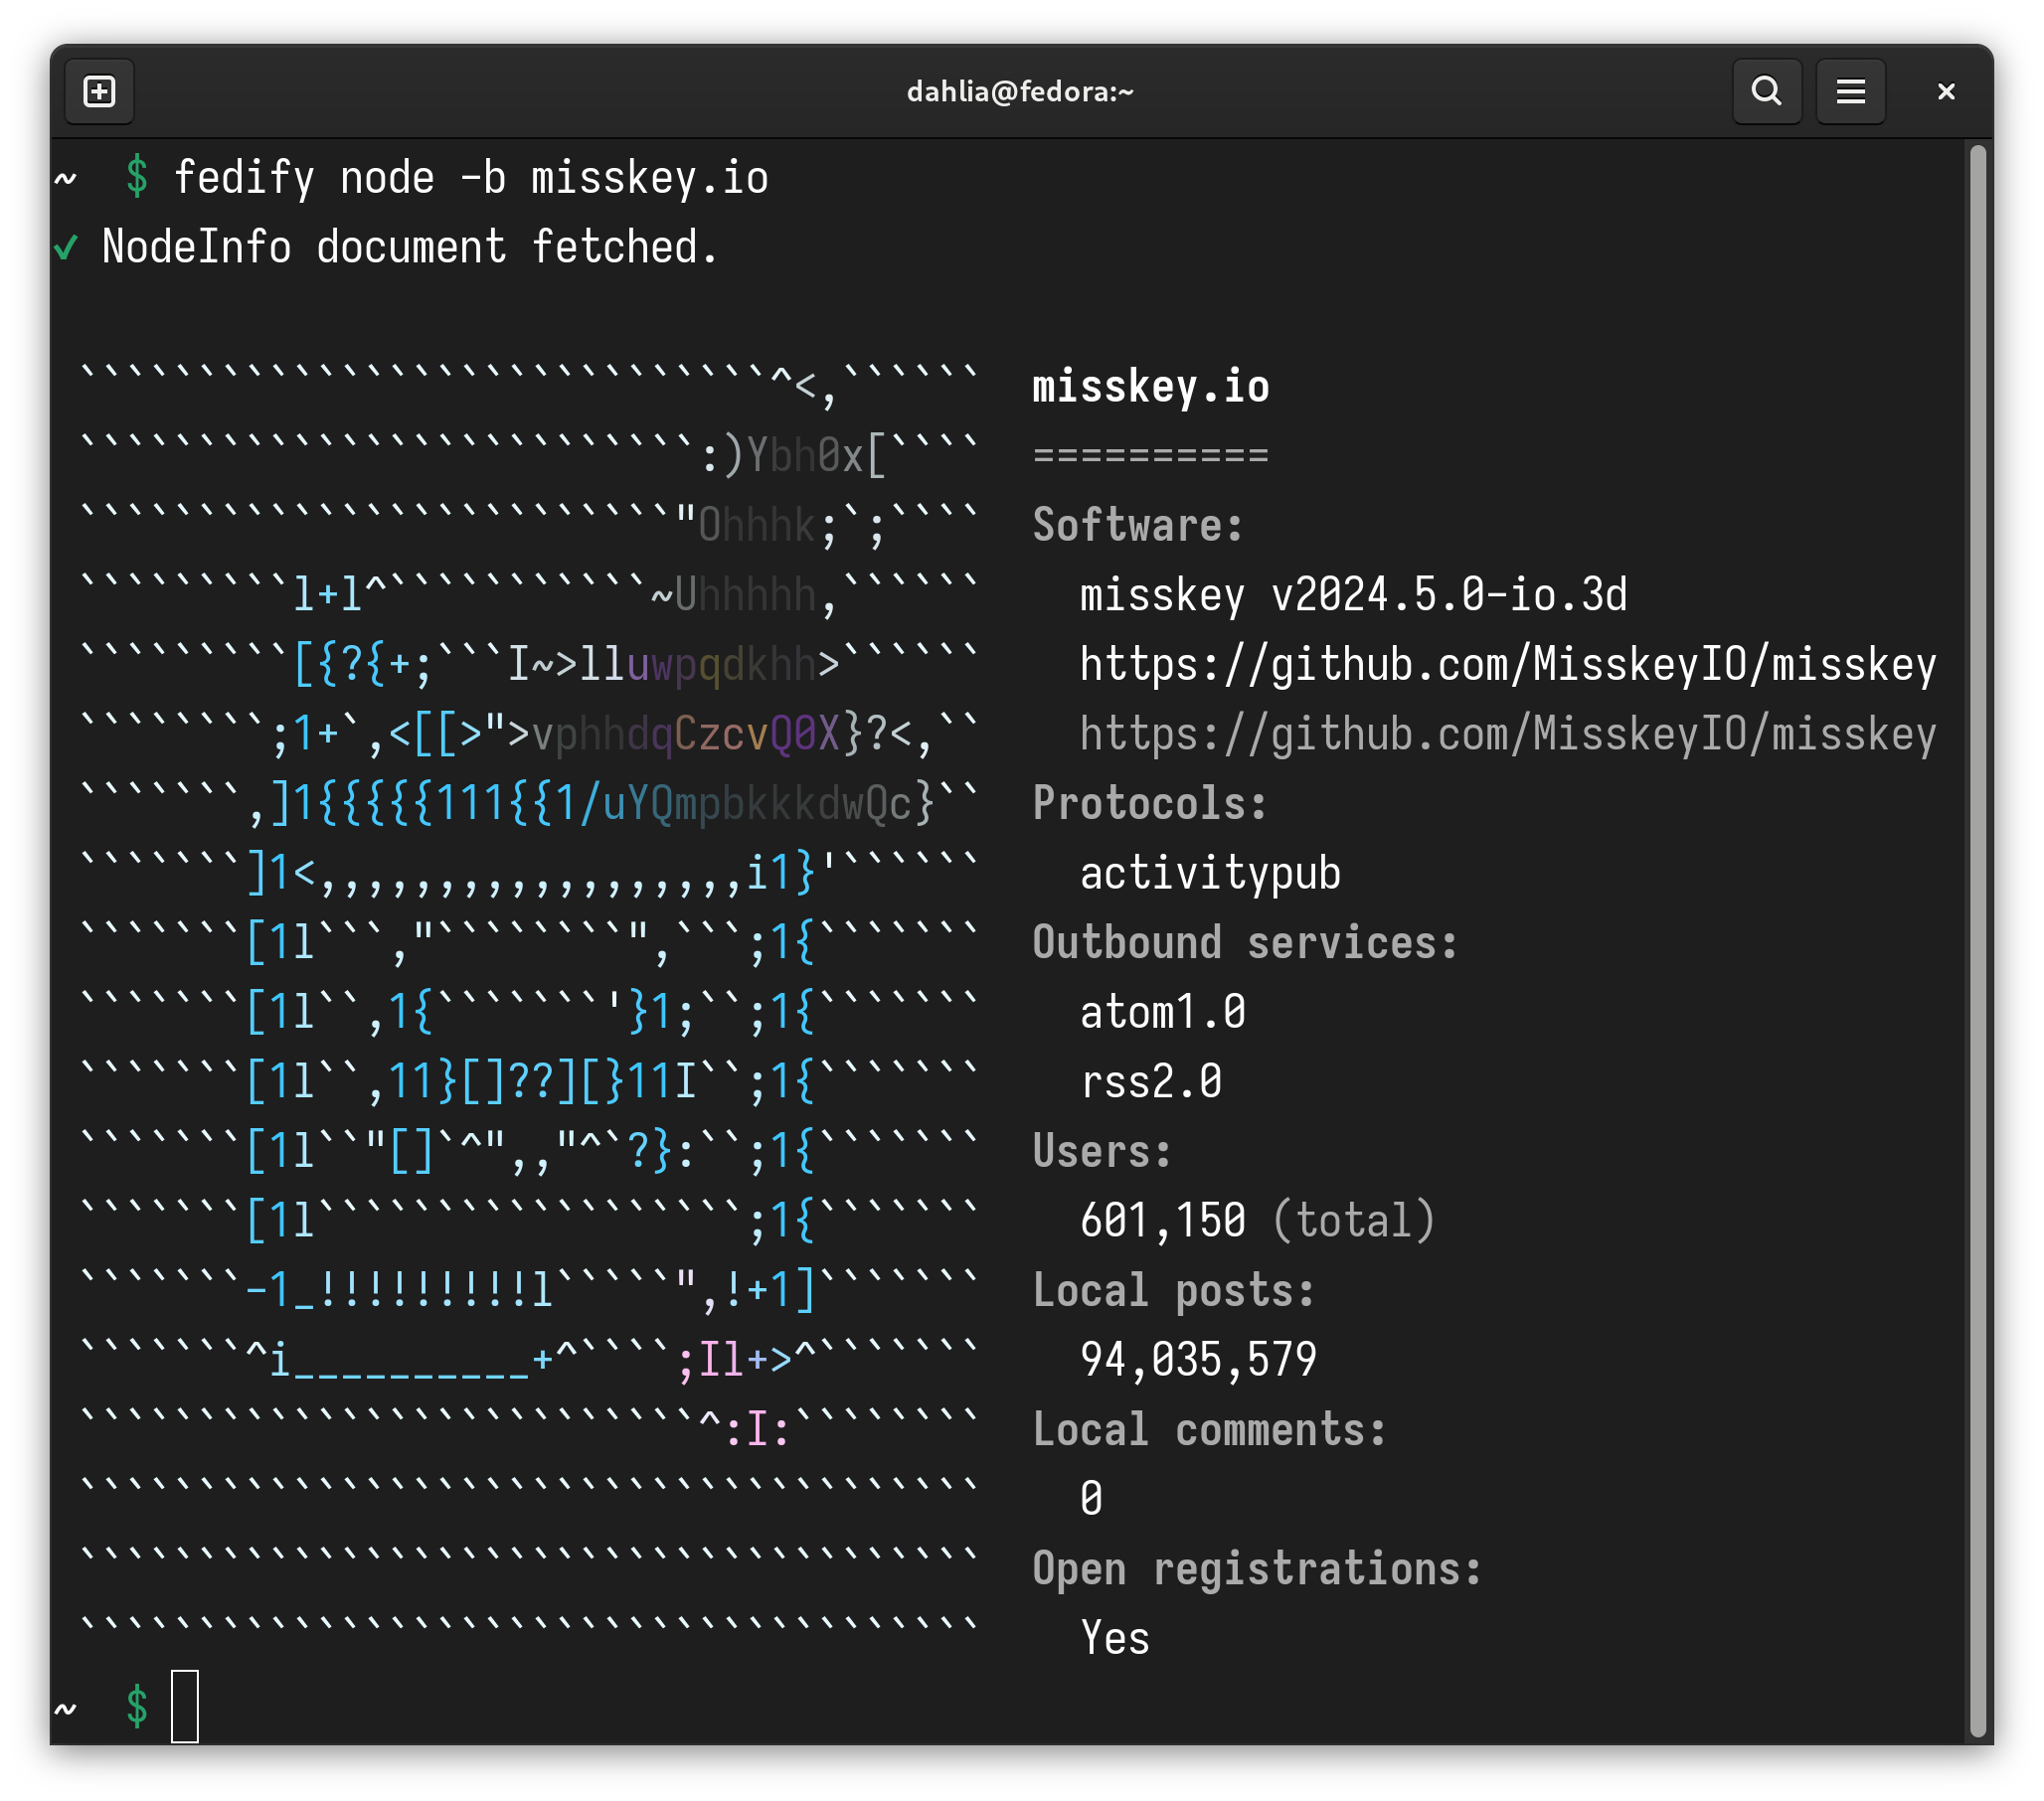This screenshot has width=2044, height=1801.
Task: Click Yes under Open registrations
Action: pos(1115,1638)
